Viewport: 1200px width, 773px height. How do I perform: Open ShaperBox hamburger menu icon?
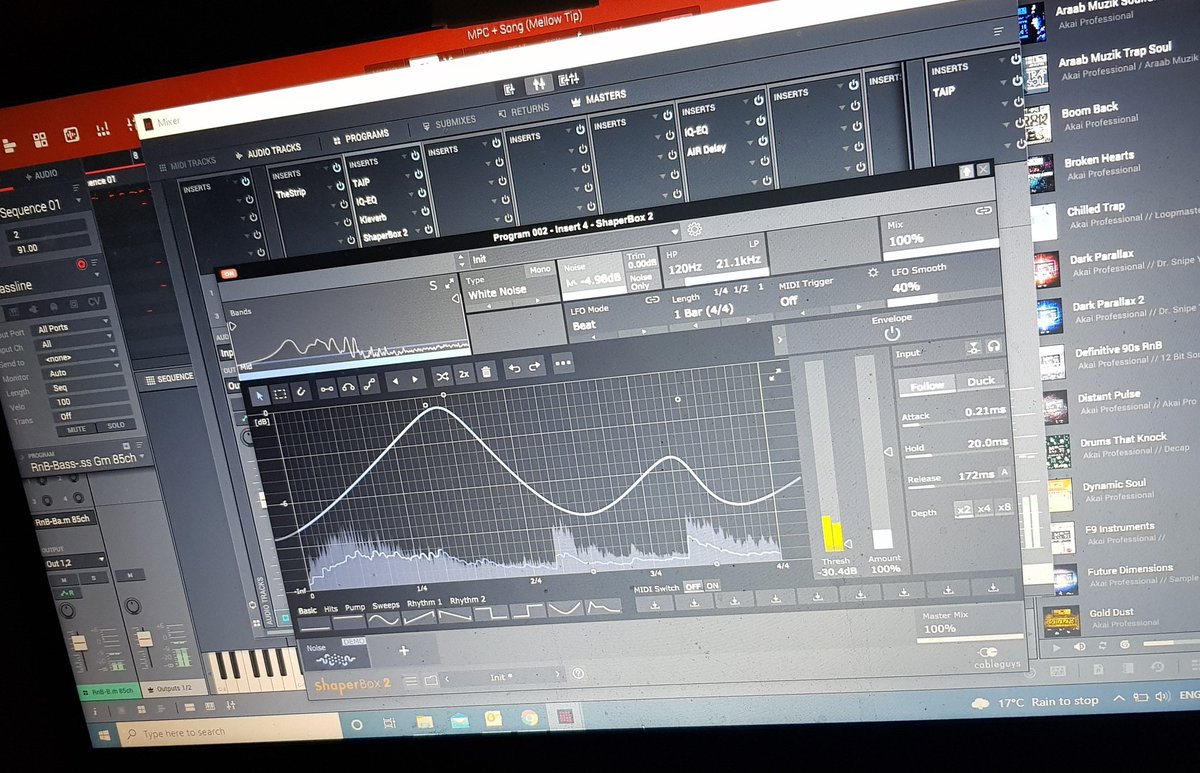pos(410,681)
